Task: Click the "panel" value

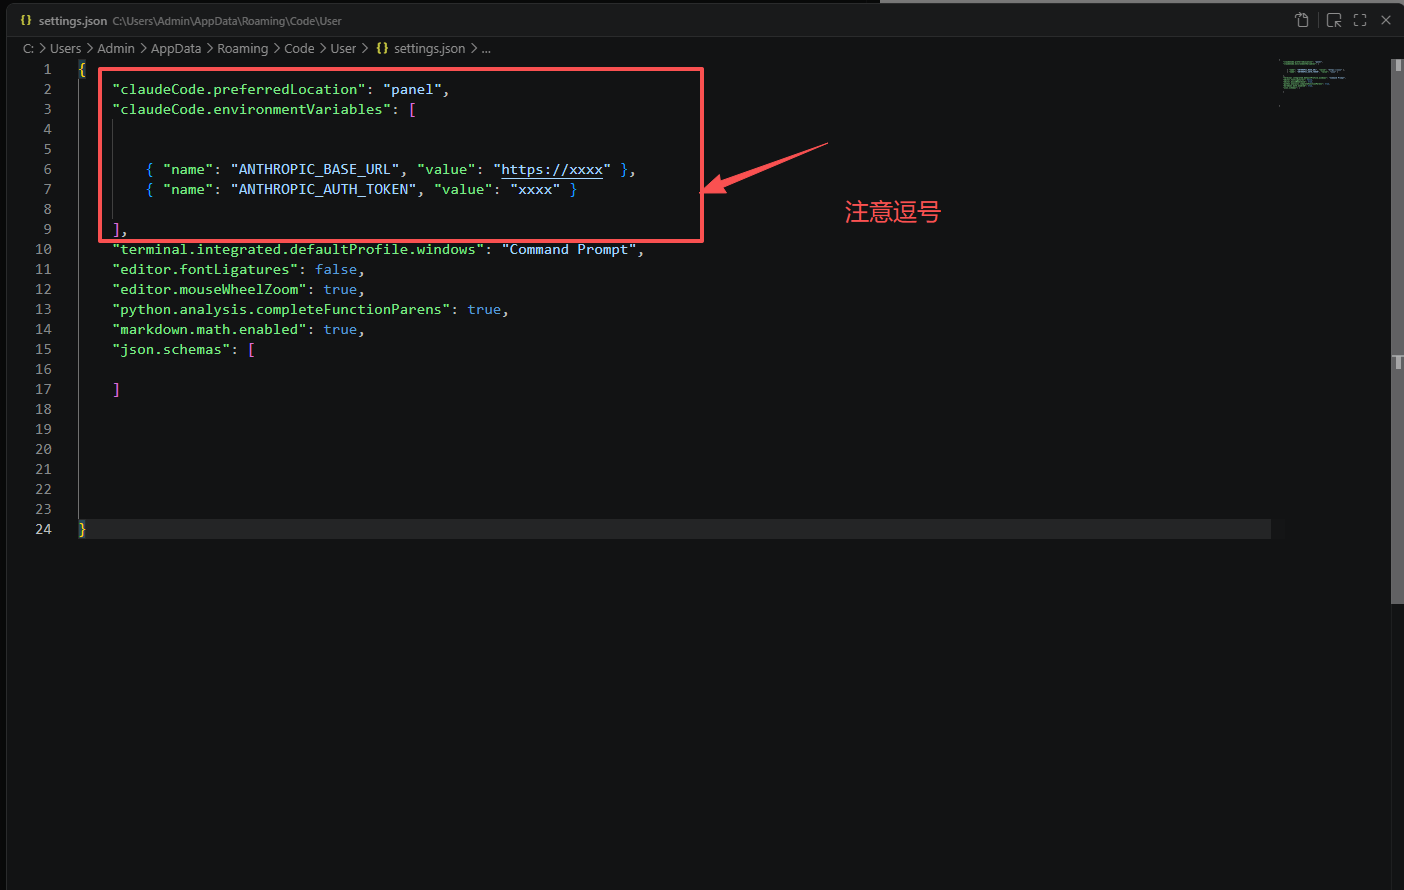Action: pyautogui.click(x=412, y=90)
